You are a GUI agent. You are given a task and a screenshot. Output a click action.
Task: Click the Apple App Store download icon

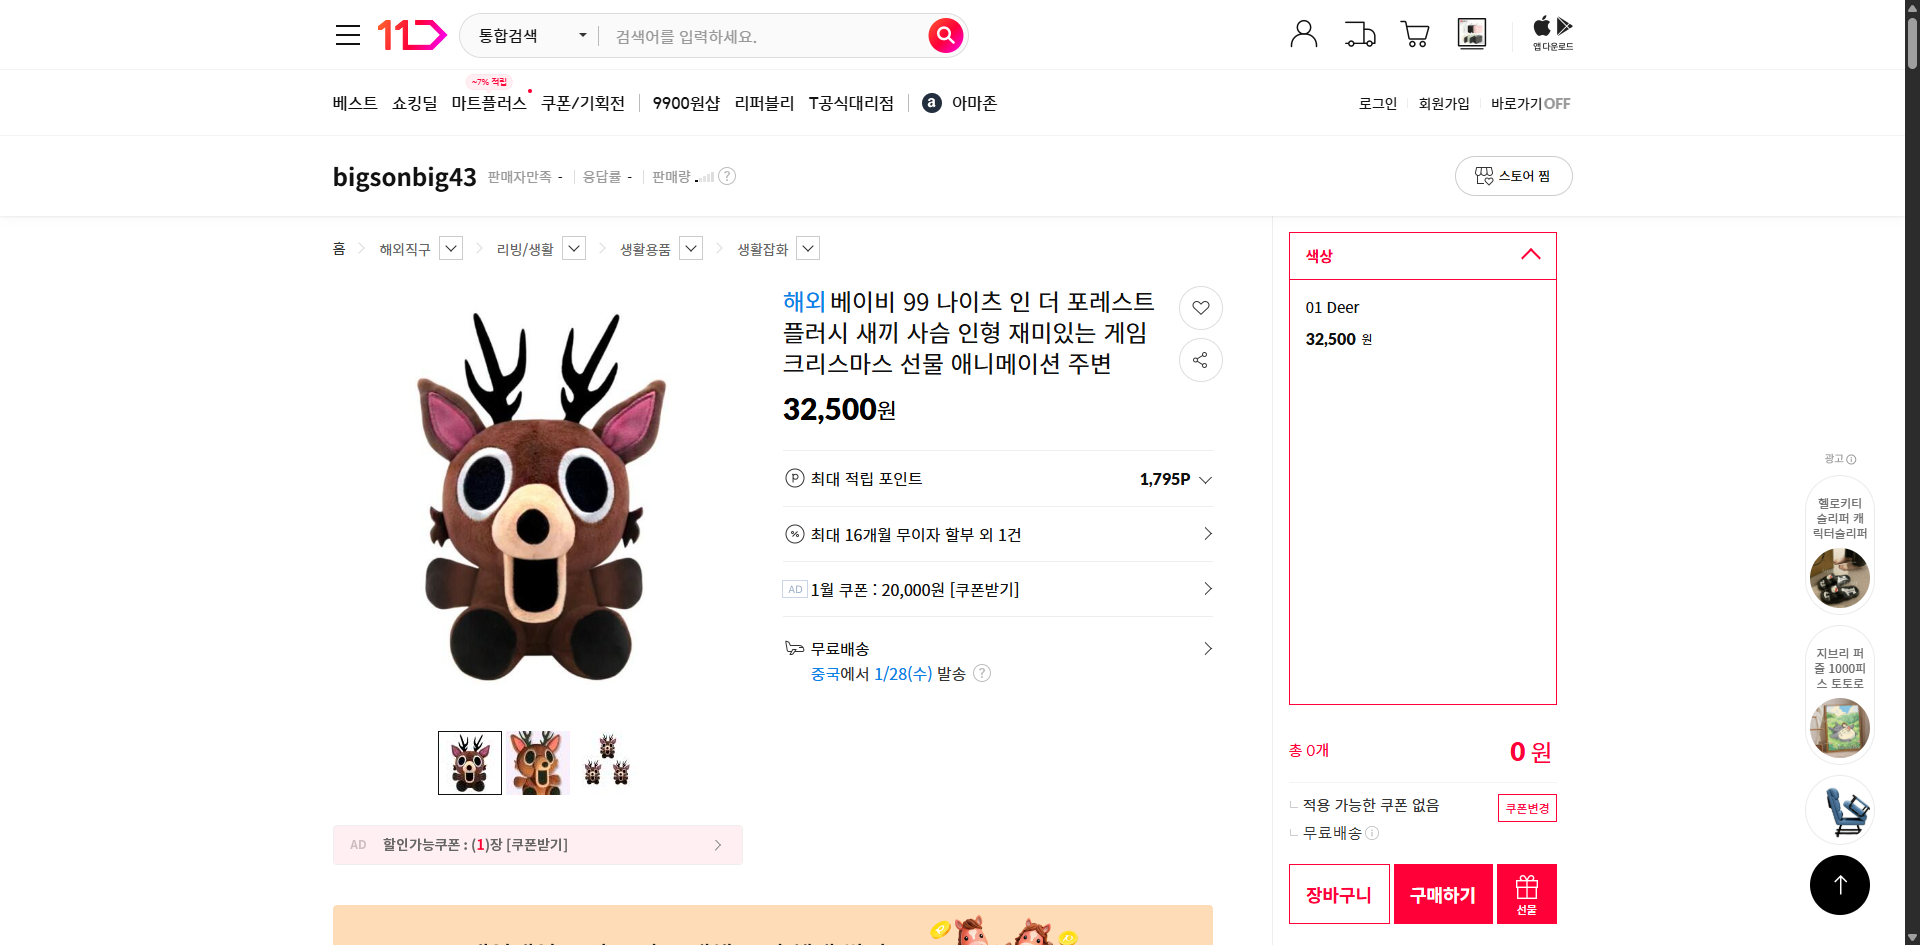click(x=1540, y=24)
